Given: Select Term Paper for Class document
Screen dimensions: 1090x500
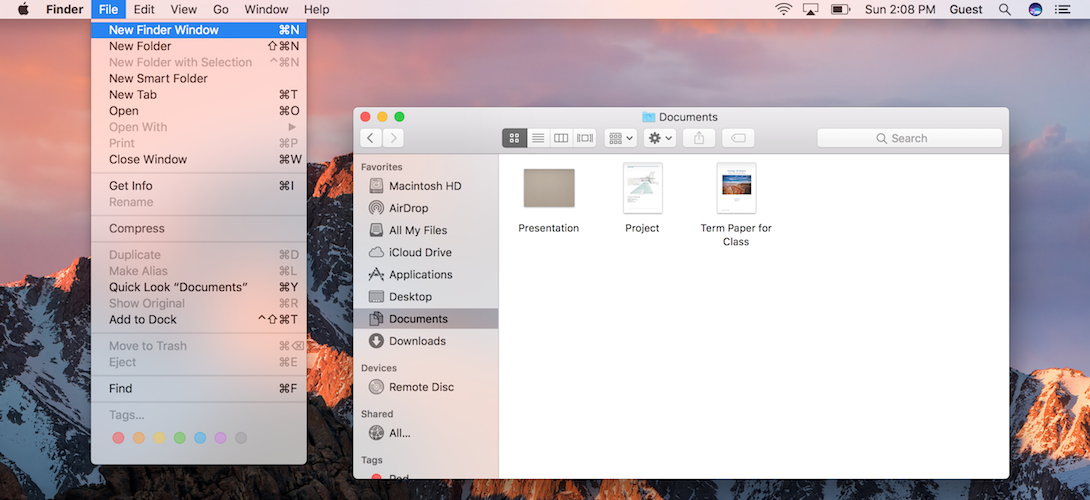Looking at the screenshot, I should [736, 188].
